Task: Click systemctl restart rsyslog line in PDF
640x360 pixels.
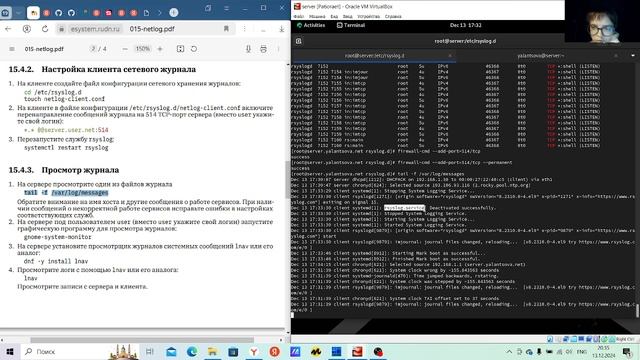Action: [x=66, y=148]
